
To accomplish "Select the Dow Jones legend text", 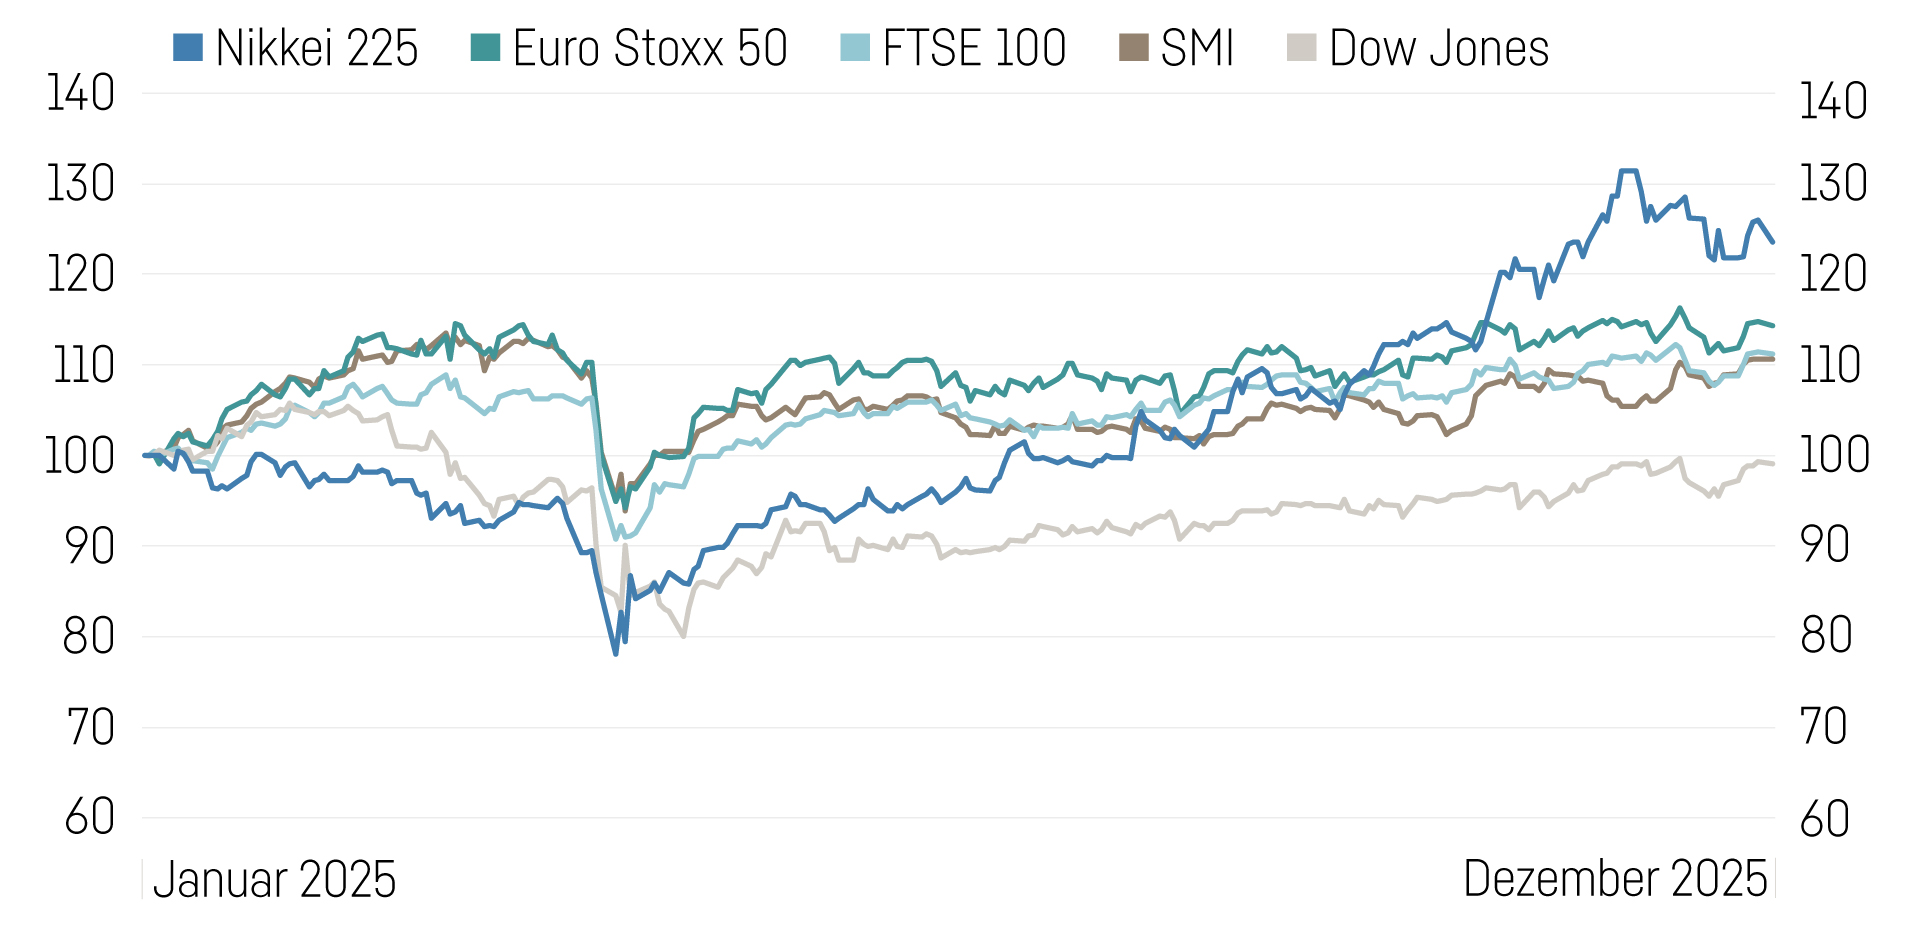I will click(x=1439, y=48).
